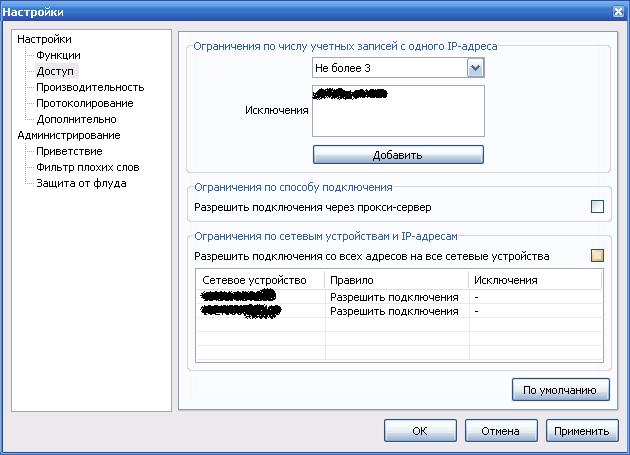Screen dimensions: 630x455
Task: Click the Правило column header
Action: pos(351,280)
